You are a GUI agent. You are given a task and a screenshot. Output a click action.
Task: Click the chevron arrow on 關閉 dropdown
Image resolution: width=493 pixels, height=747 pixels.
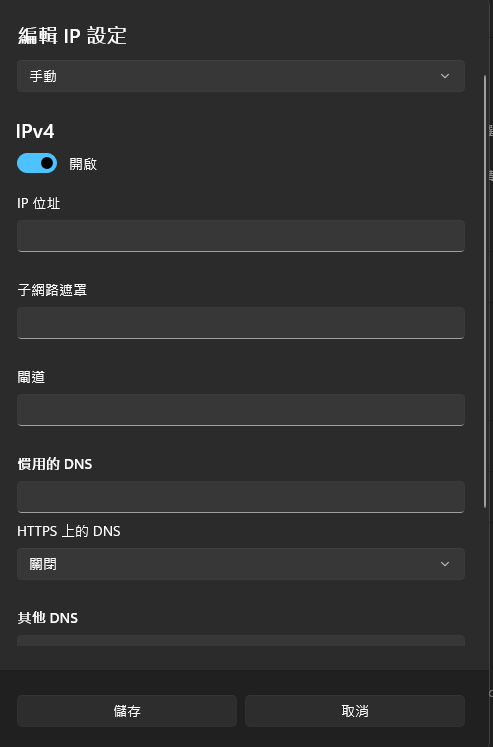tap(444, 564)
